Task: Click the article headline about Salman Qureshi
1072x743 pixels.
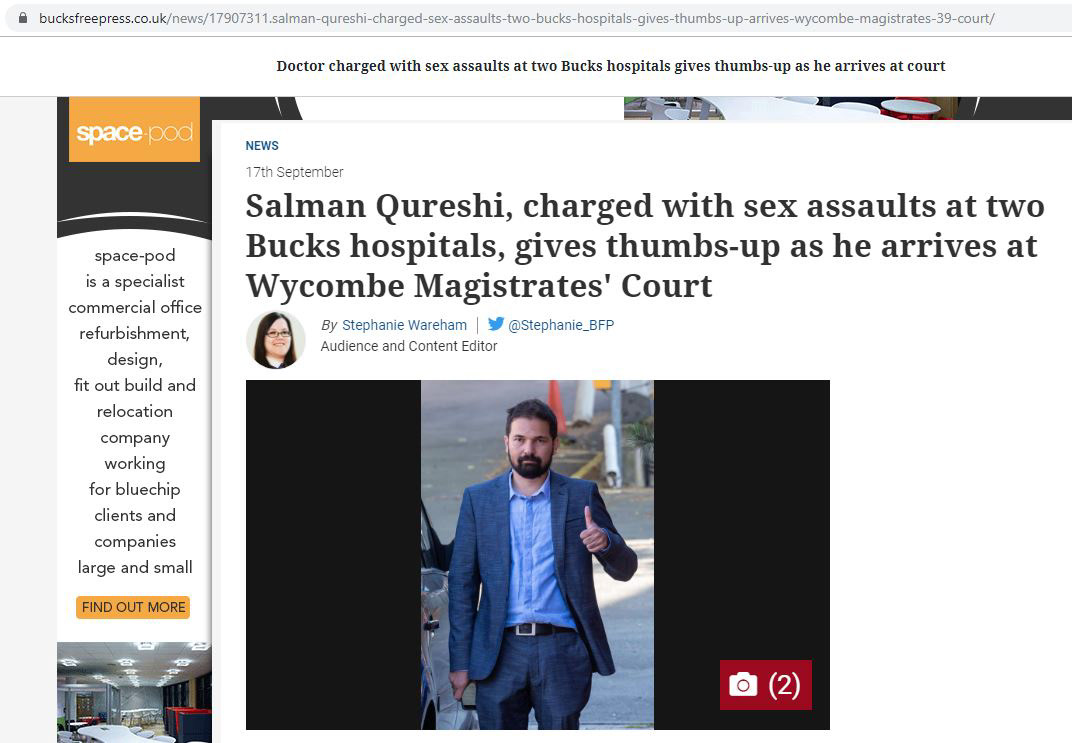Action: (644, 245)
